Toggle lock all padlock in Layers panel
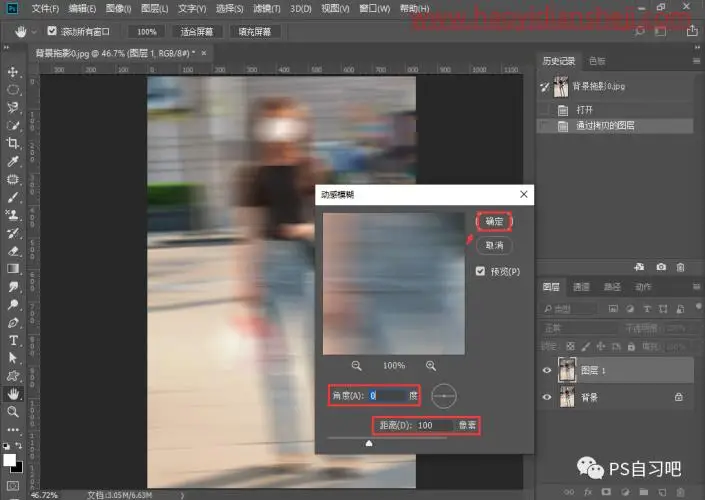This screenshot has height=500, width=705. coord(631,346)
